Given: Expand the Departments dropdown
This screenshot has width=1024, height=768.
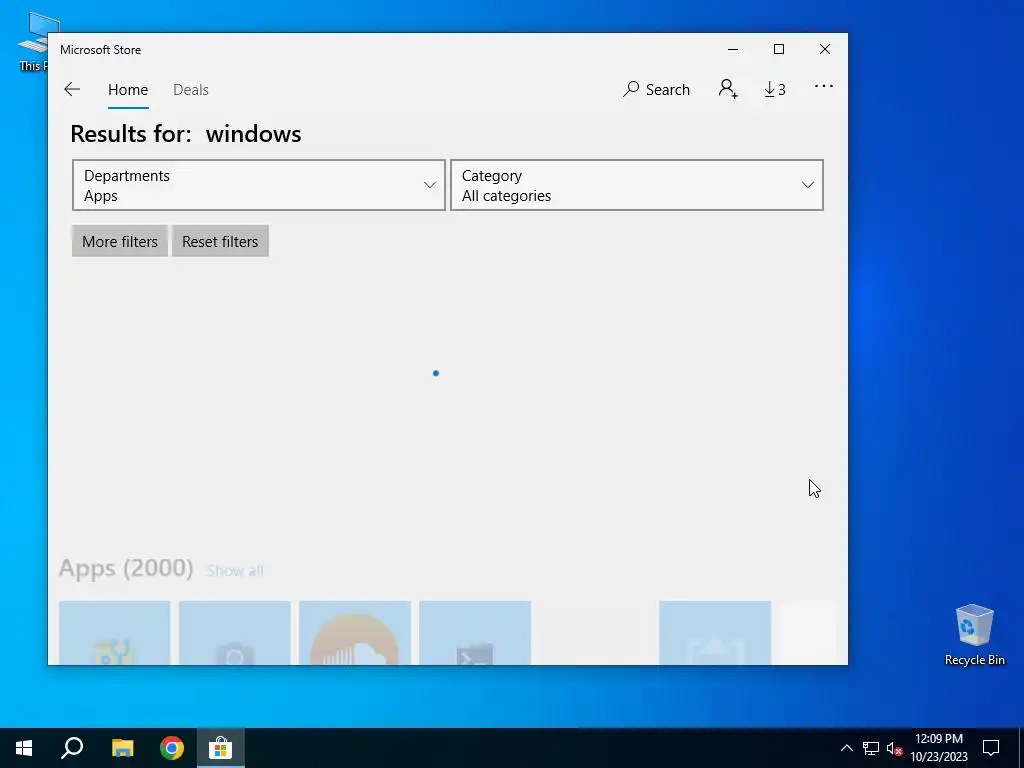Looking at the screenshot, I should [x=259, y=185].
